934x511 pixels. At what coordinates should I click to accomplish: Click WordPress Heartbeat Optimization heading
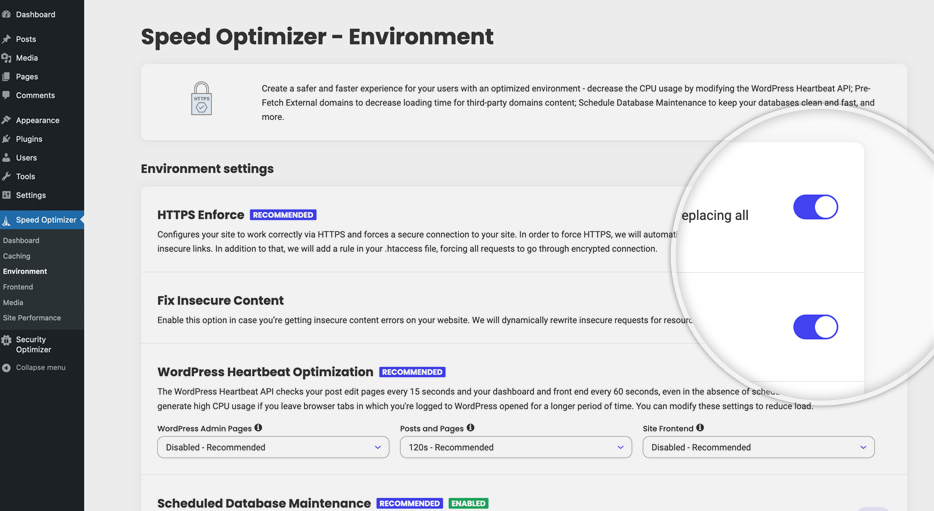[265, 372]
